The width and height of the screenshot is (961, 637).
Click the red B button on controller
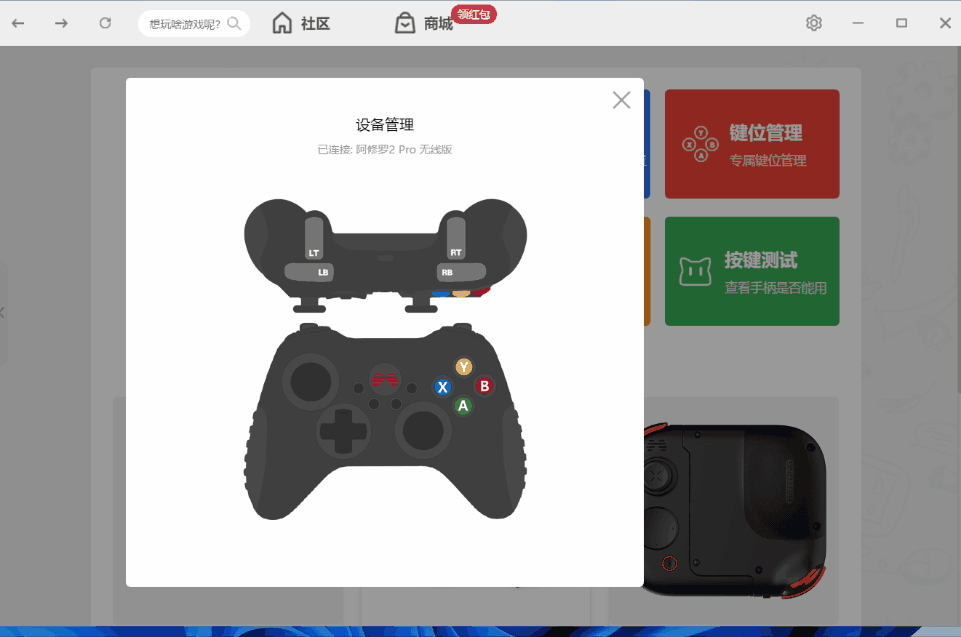pyautogui.click(x=484, y=386)
